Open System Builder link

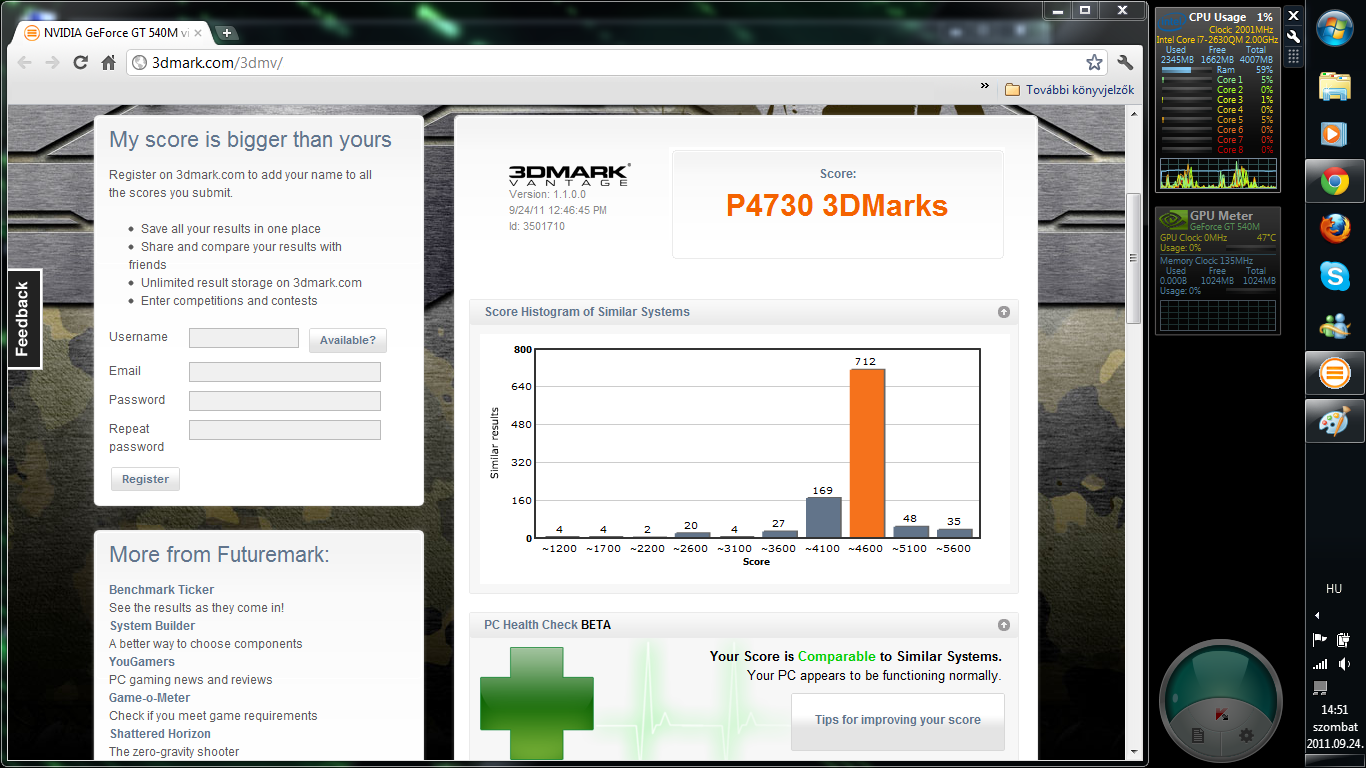point(152,626)
